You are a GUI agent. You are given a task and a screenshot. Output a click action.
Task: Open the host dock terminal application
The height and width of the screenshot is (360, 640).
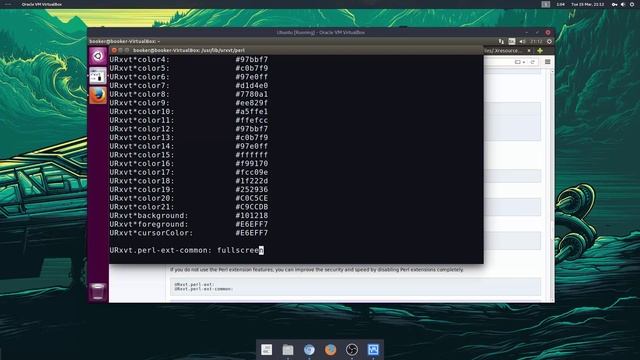[x=267, y=349]
